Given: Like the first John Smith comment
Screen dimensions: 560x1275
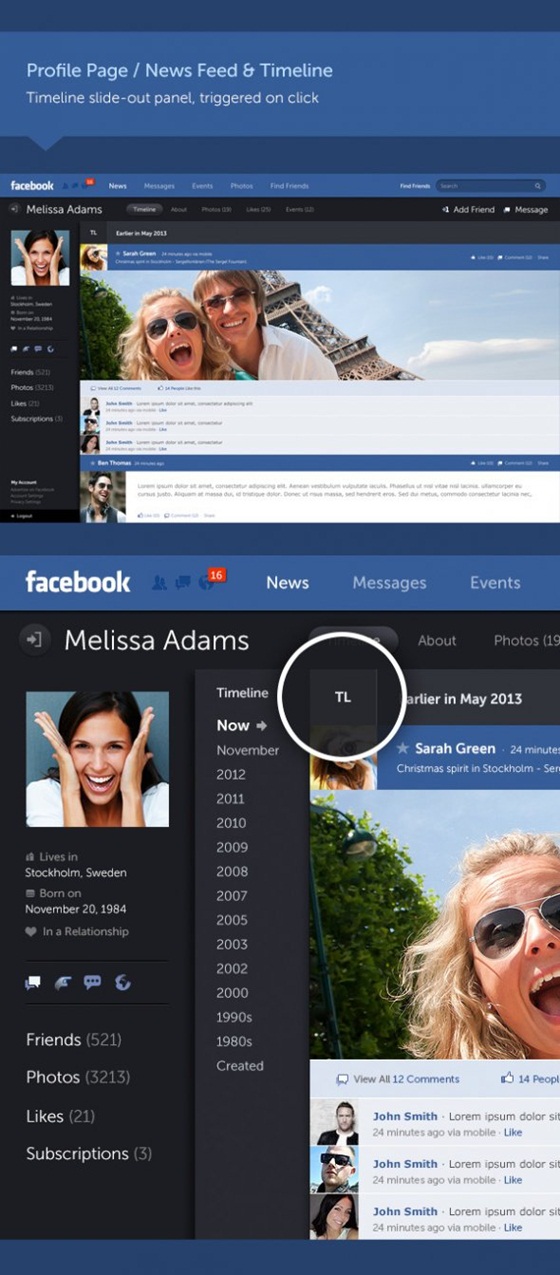Looking at the screenshot, I should [513, 1132].
